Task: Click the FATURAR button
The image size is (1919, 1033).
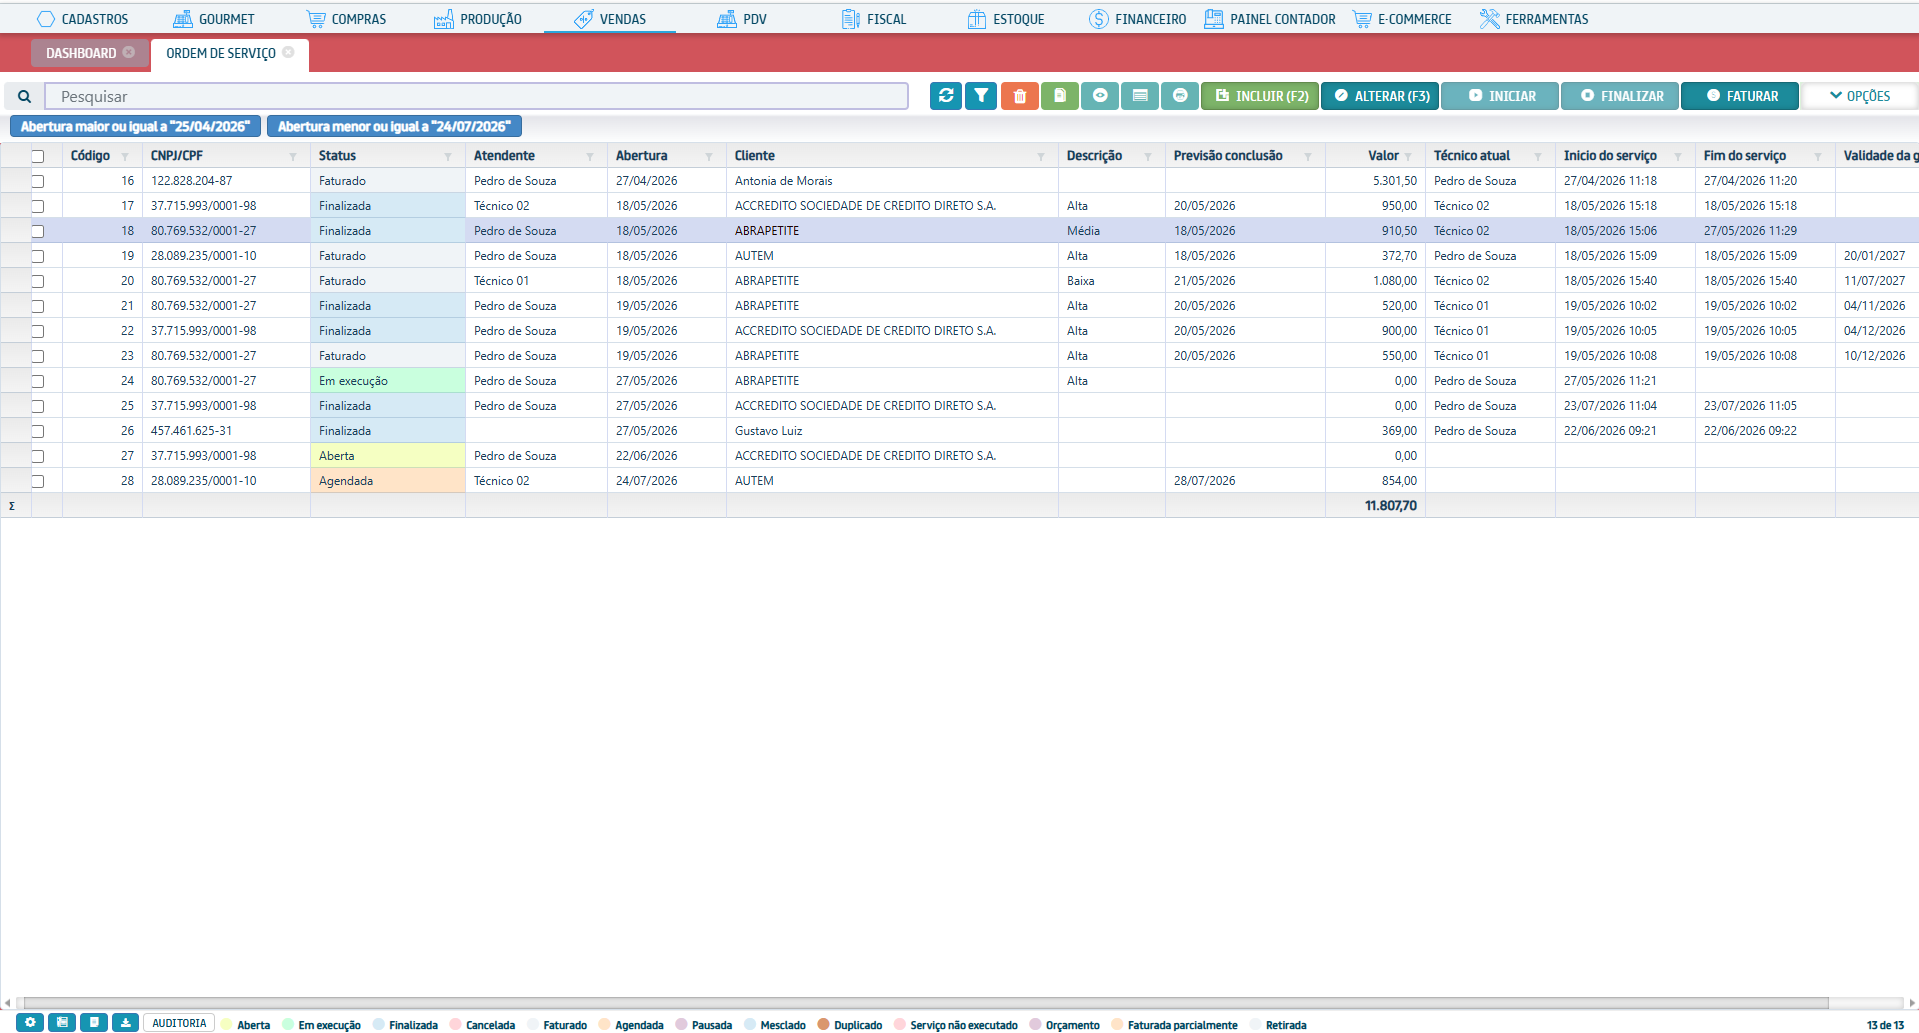Action: click(x=1740, y=96)
